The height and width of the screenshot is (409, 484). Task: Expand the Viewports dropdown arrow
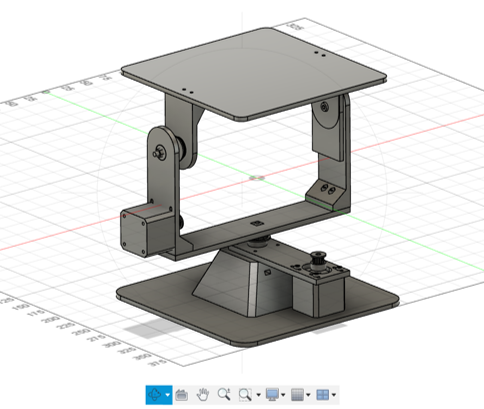coord(334,395)
